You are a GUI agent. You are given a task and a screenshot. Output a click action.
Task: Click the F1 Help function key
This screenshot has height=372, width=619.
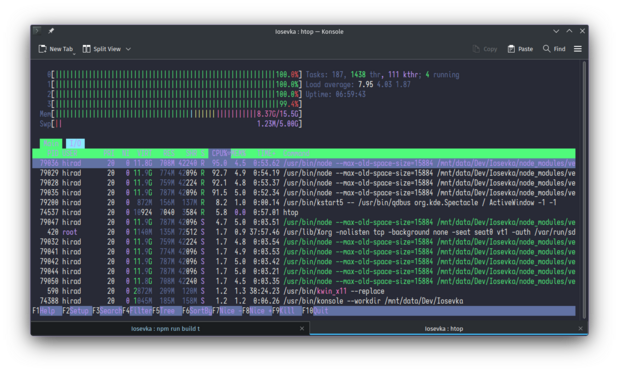47,311
